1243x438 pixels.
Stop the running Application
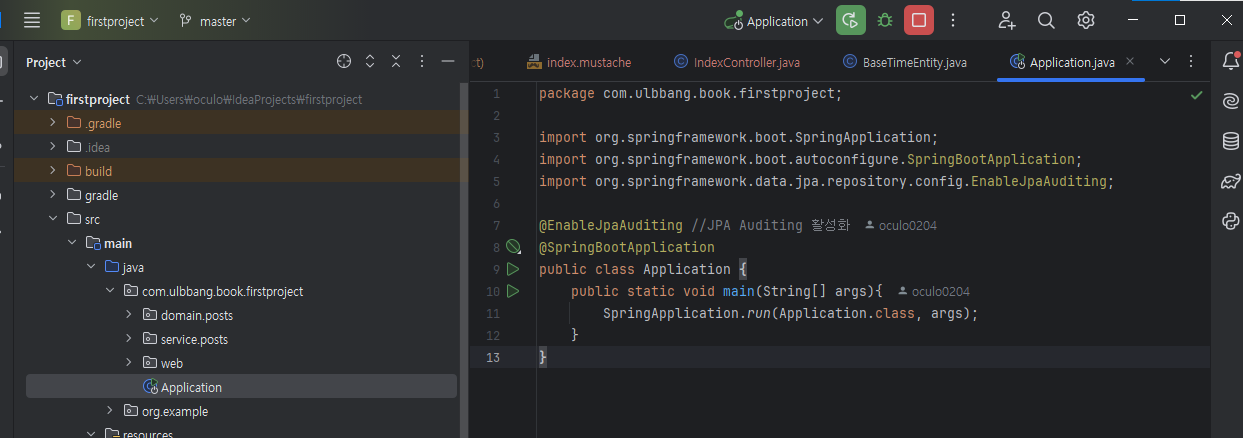tap(919, 20)
